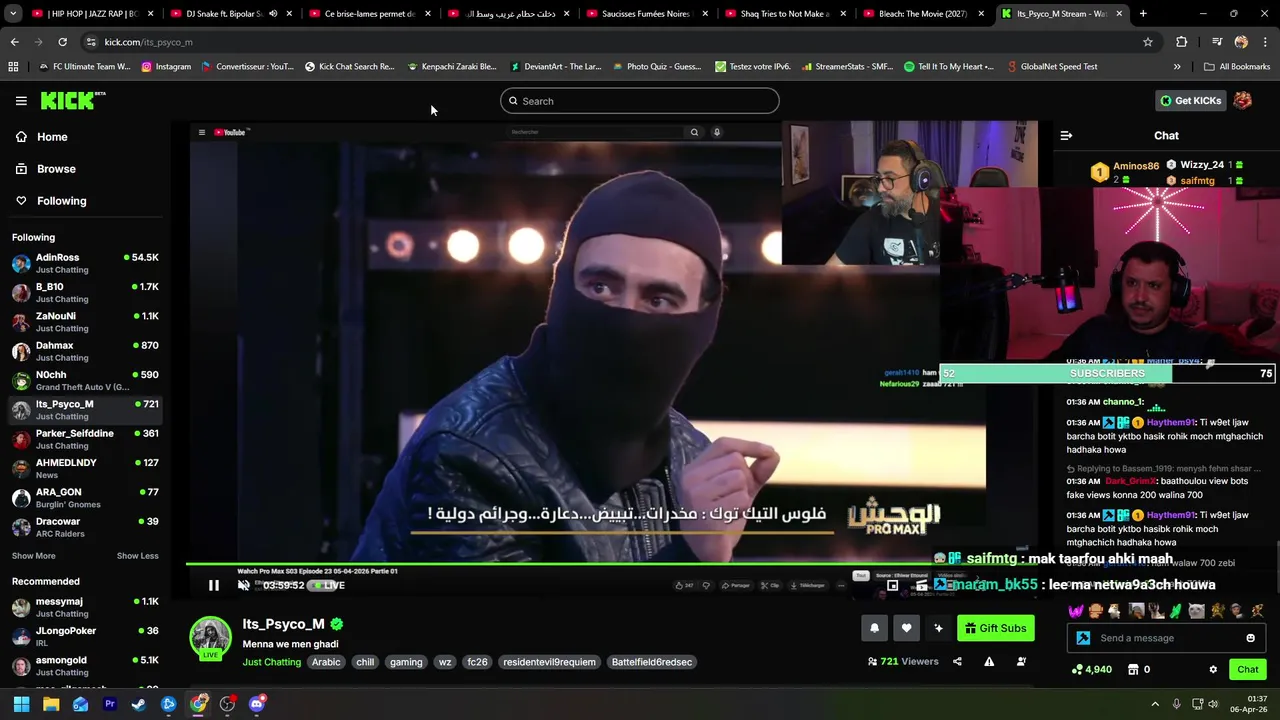Image resolution: width=1280 pixels, height=720 pixels.
Task: Open the chat shop icon
Action: click(1133, 670)
